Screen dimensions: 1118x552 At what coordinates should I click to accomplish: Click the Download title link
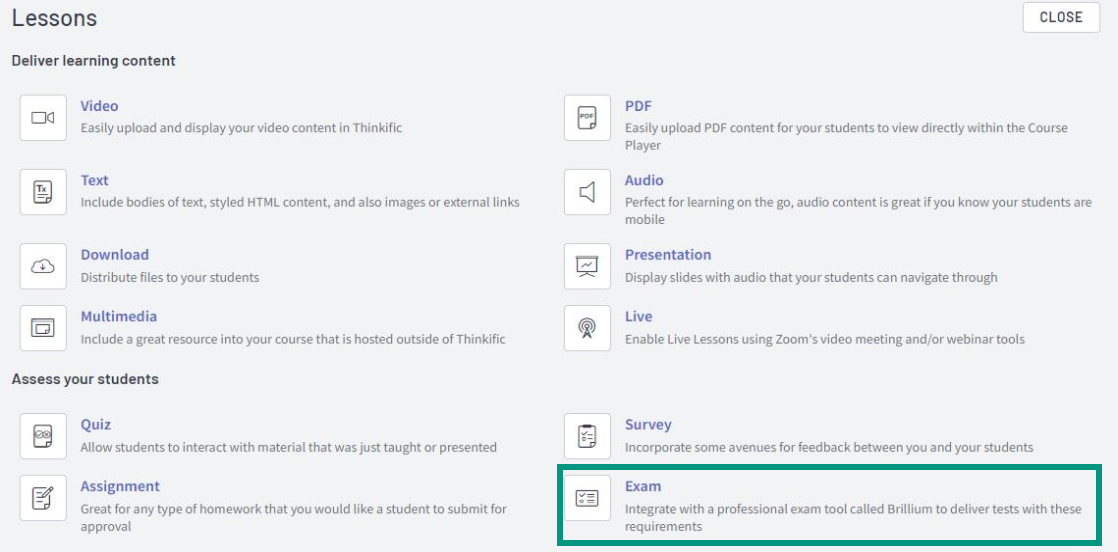pyautogui.click(x=115, y=255)
